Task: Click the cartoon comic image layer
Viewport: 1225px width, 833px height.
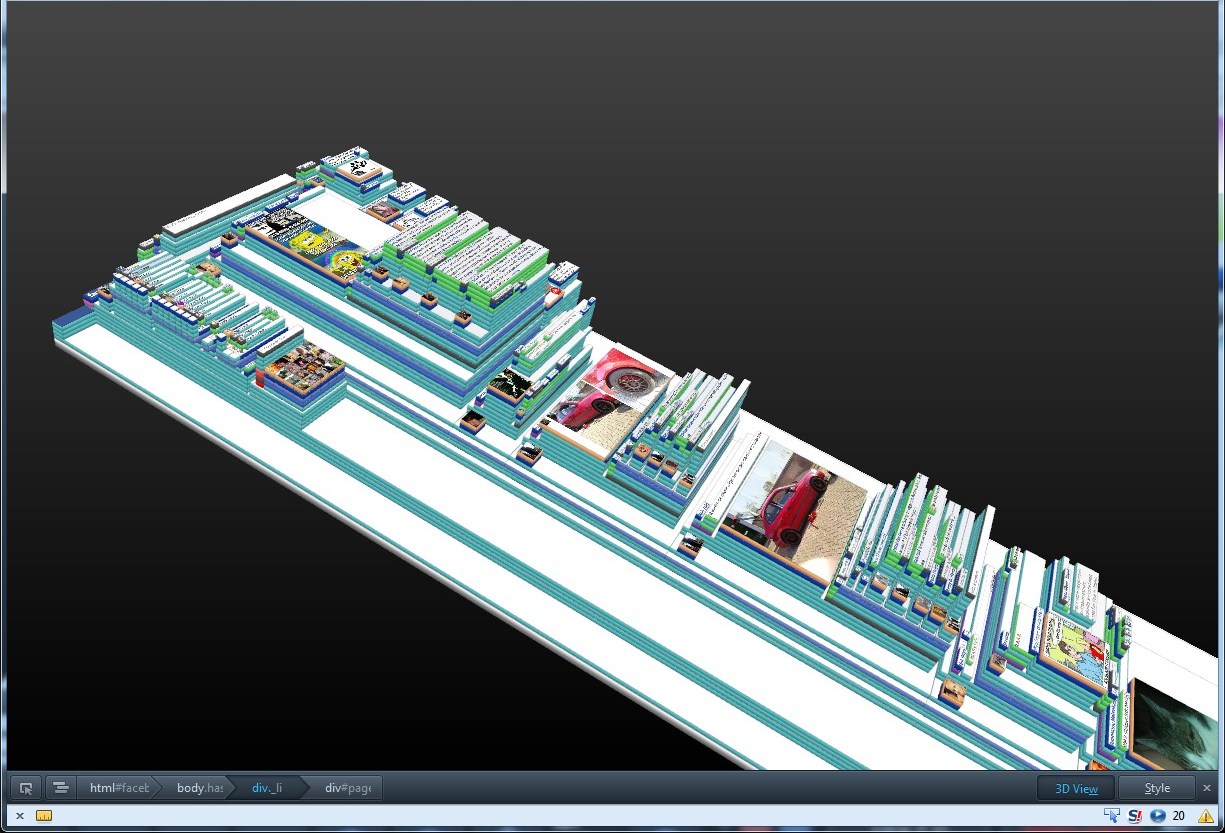Action: (x=1077, y=646)
